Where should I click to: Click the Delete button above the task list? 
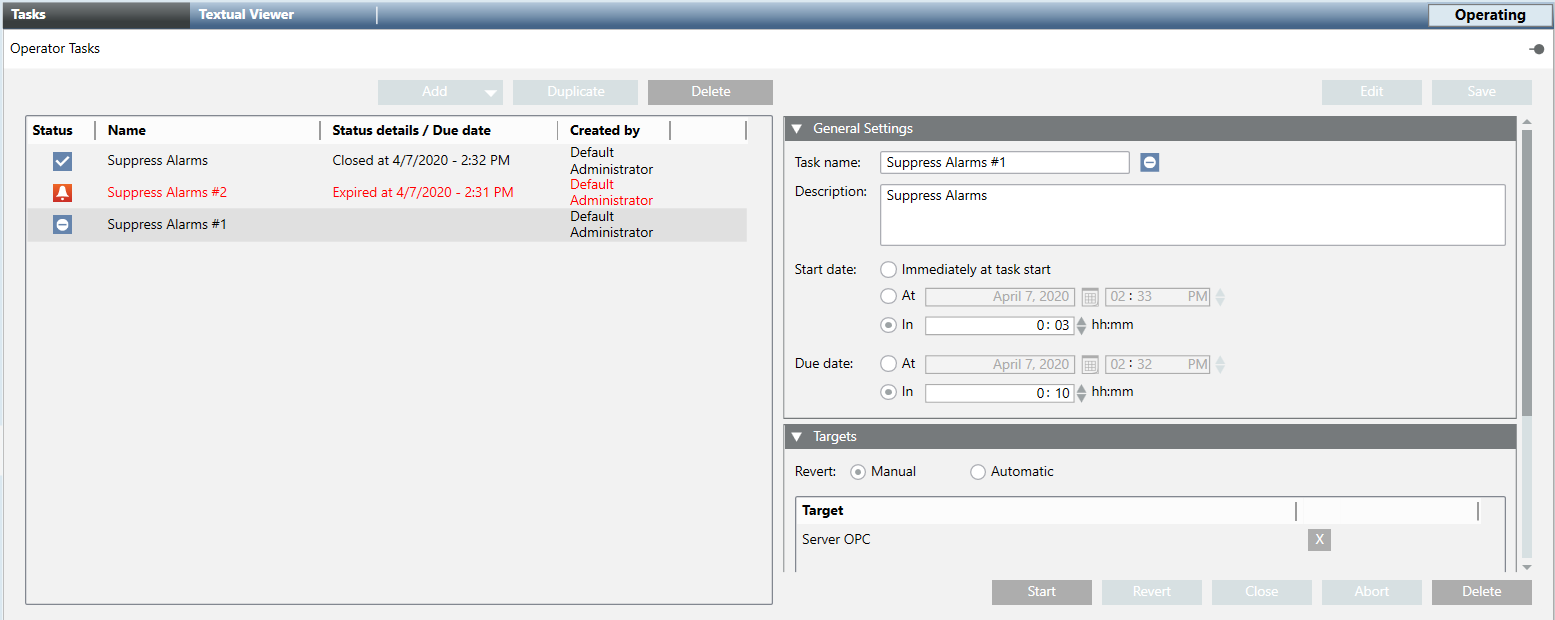coord(710,92)
